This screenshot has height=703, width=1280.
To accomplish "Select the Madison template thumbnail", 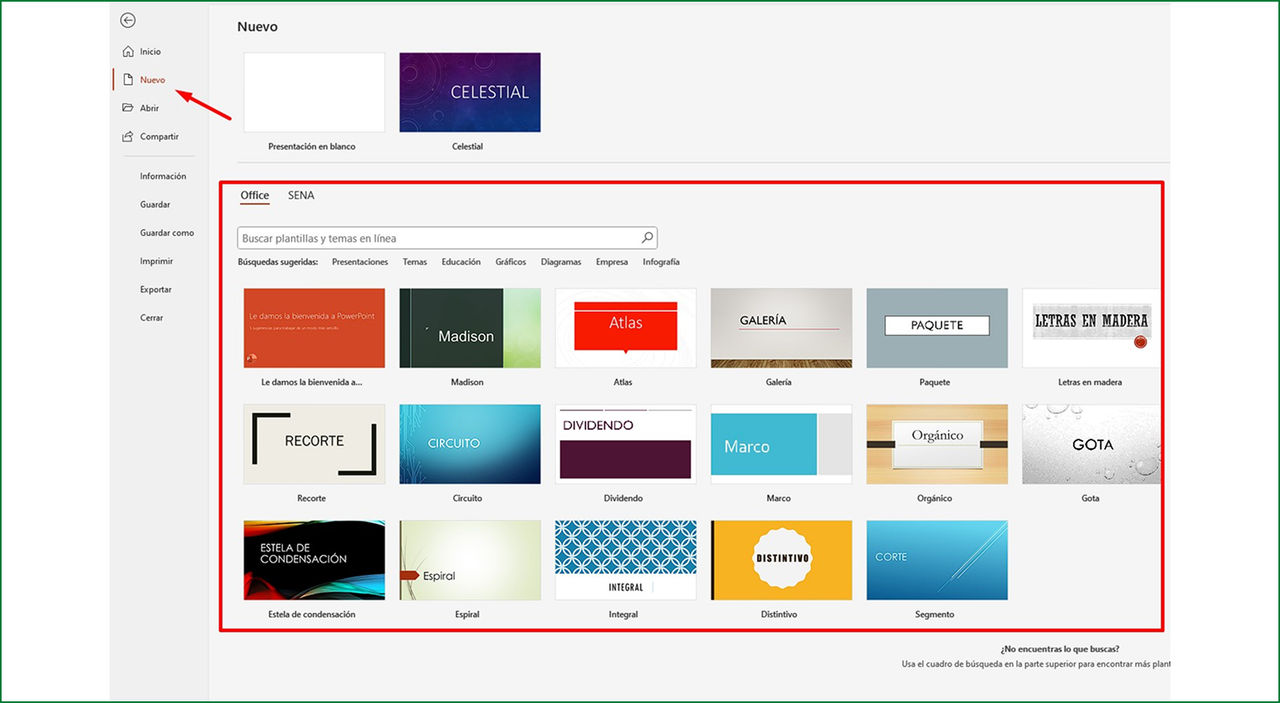I will tap(470, 329).
